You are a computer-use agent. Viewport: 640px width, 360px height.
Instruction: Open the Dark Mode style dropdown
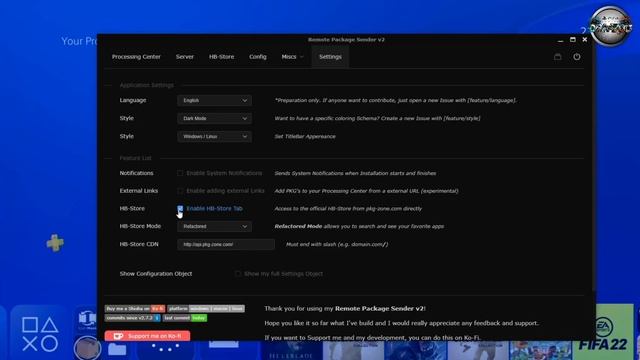[x=214, y=118]
